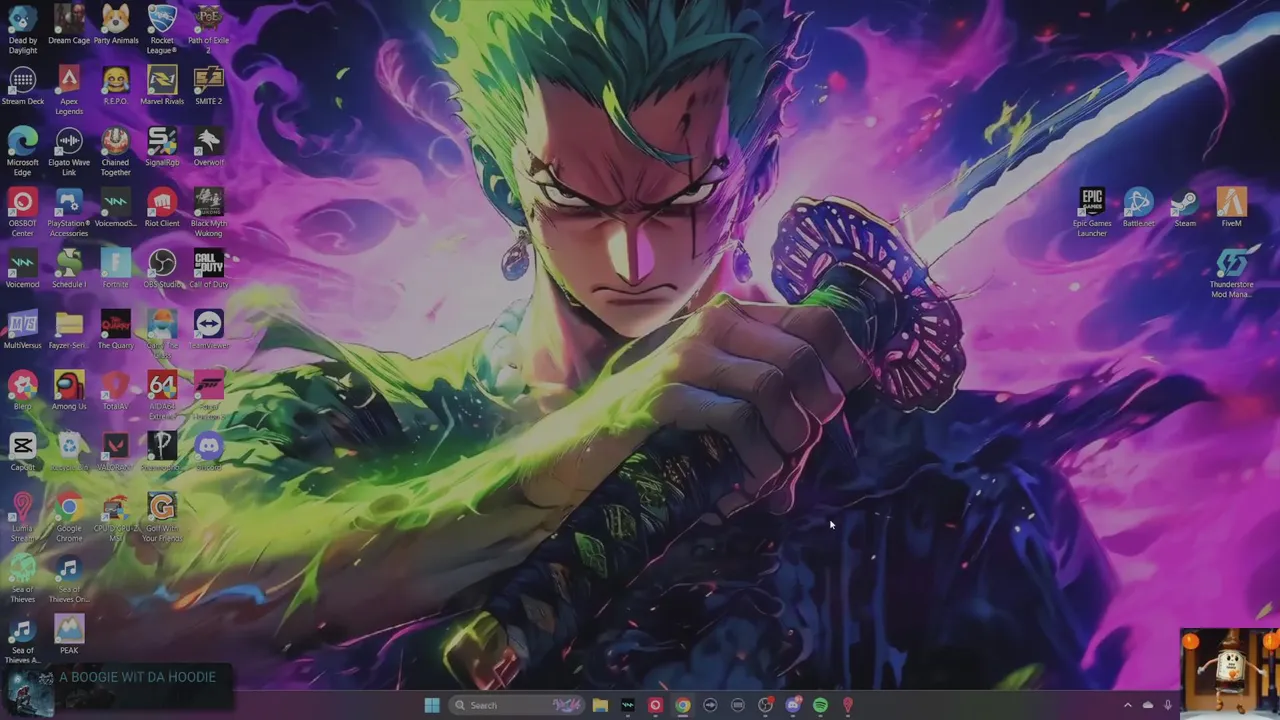Select the Schedule I game icon
The height and width of the screenshot is (720, 1280).
click(x=69, y=263)
